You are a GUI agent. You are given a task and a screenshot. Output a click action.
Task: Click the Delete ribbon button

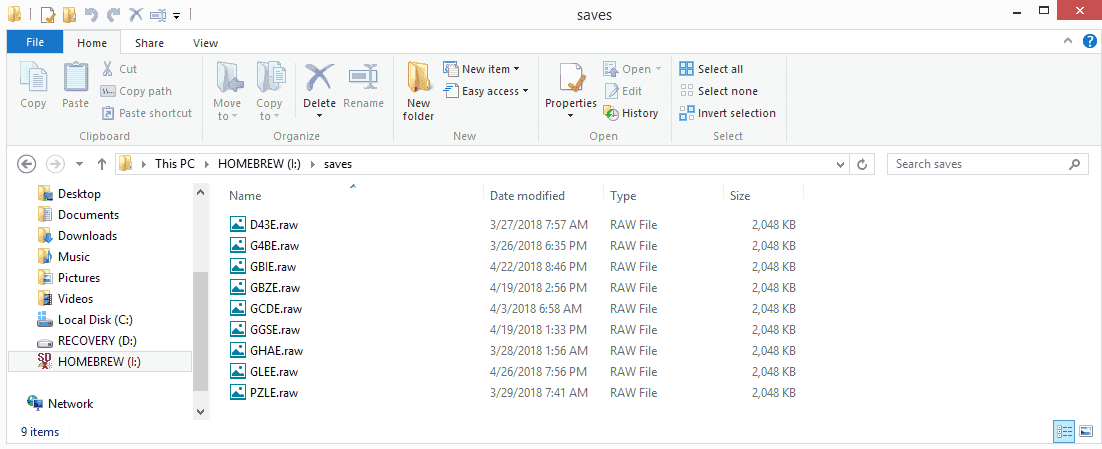pos(319,91)
